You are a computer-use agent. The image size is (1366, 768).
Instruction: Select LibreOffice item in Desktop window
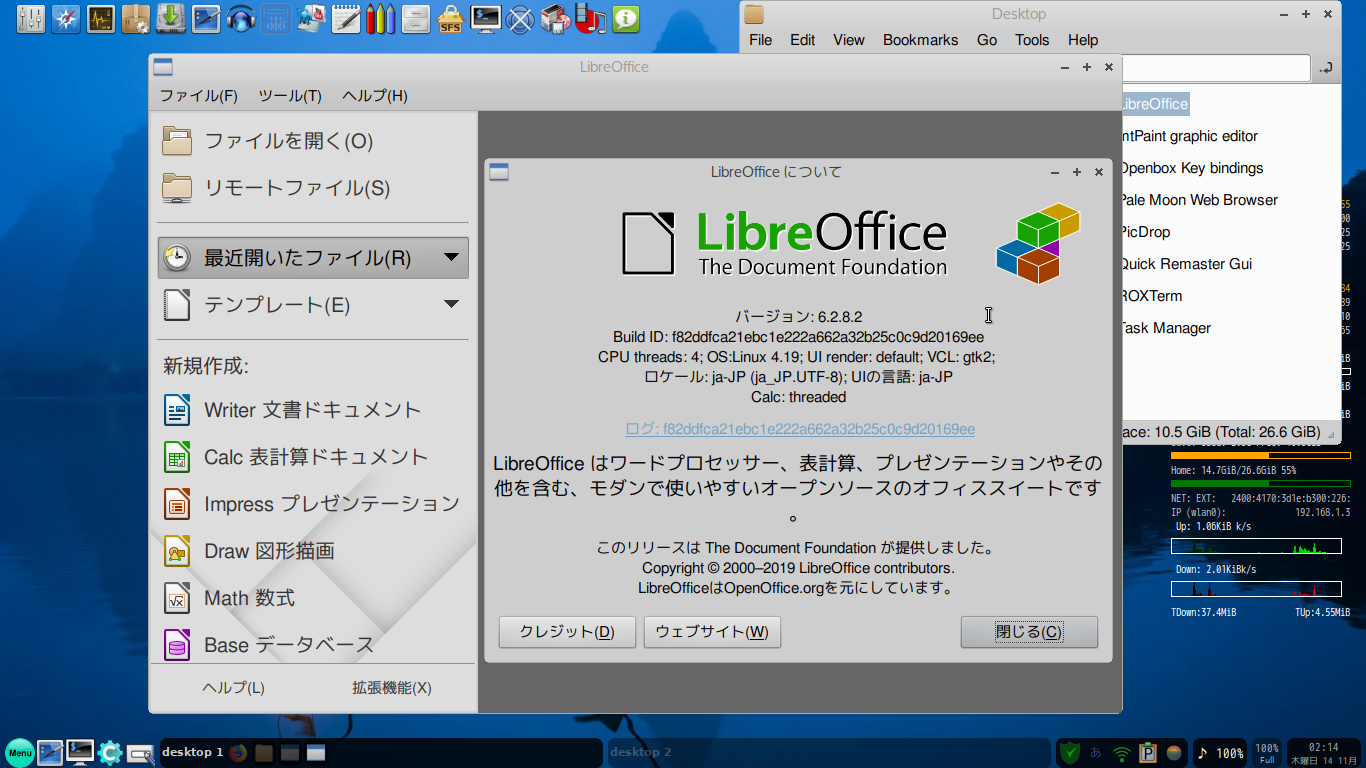point(1155,104)
